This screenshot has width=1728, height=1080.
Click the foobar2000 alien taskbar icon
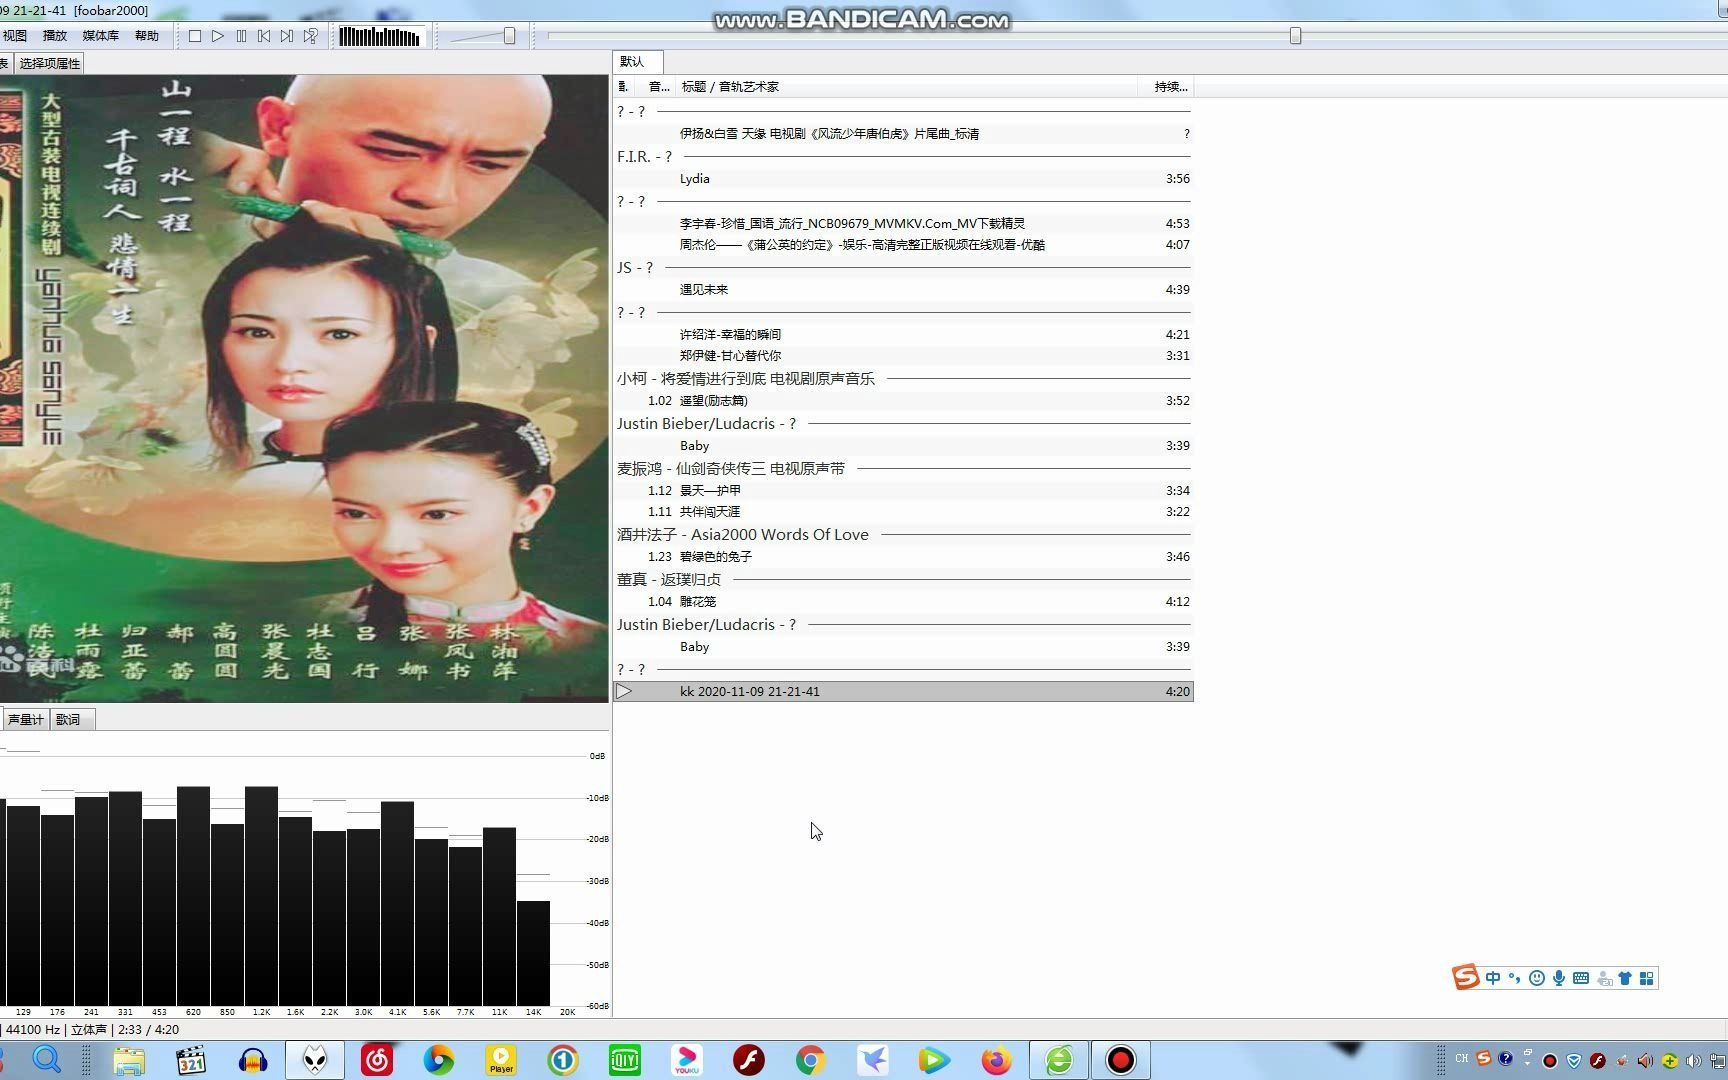pos(315,1060)
